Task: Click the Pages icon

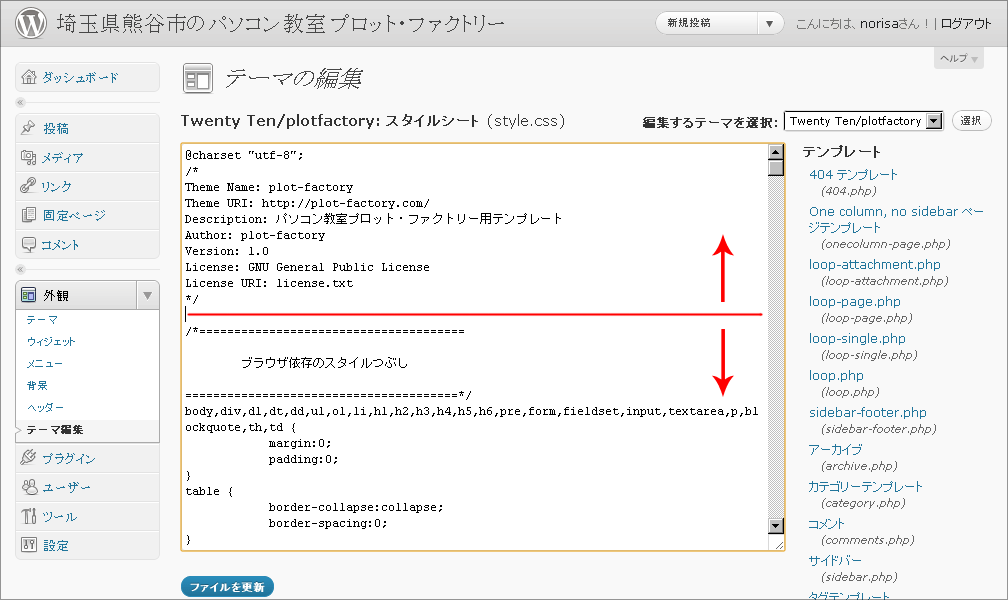Action: [x=29, y=215]
